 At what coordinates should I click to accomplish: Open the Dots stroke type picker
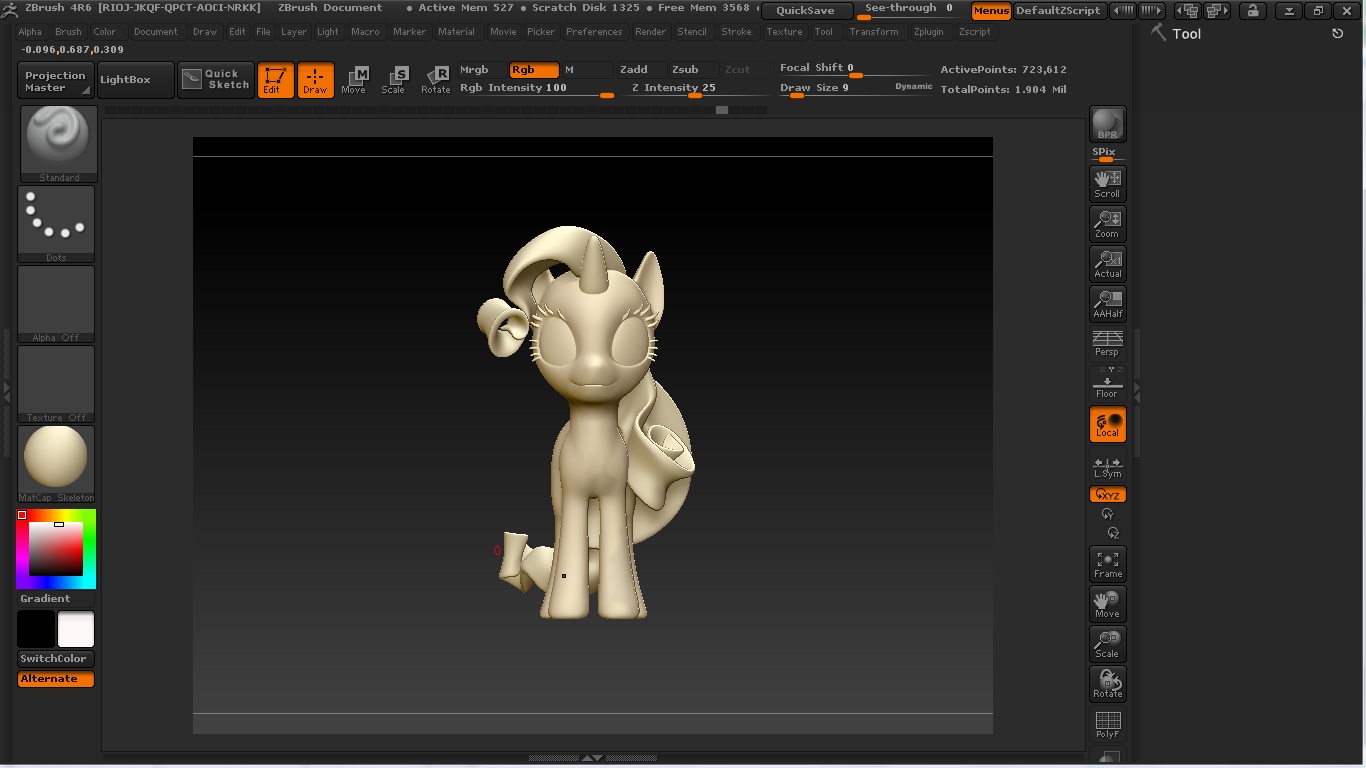tap(56, 224)
